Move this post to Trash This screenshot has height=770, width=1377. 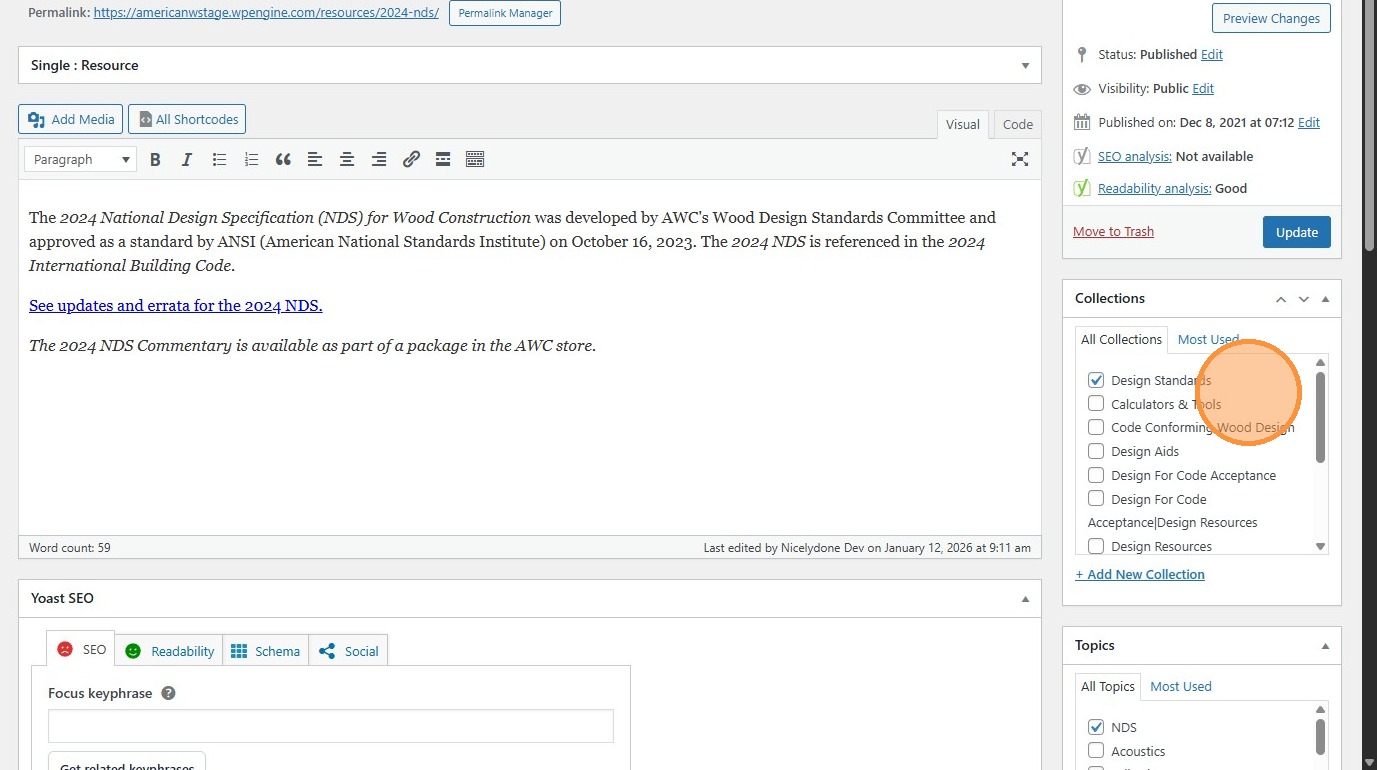pyautogui.click(x=1113, y=231)
